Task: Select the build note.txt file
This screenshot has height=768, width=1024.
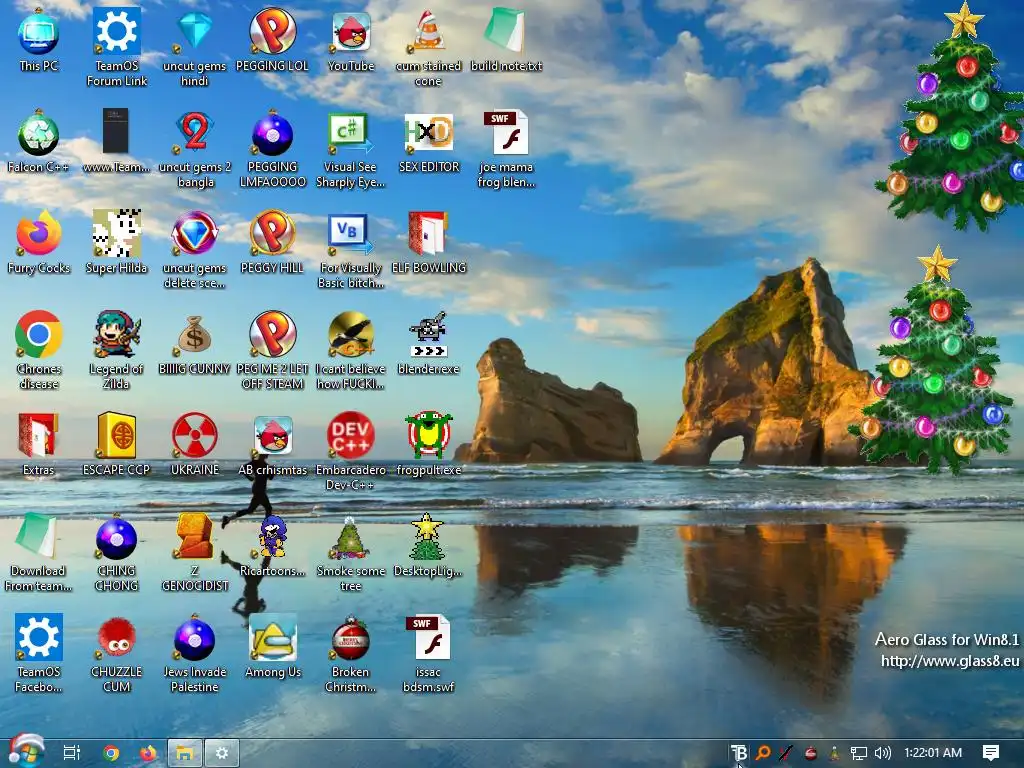Action: 506,39
